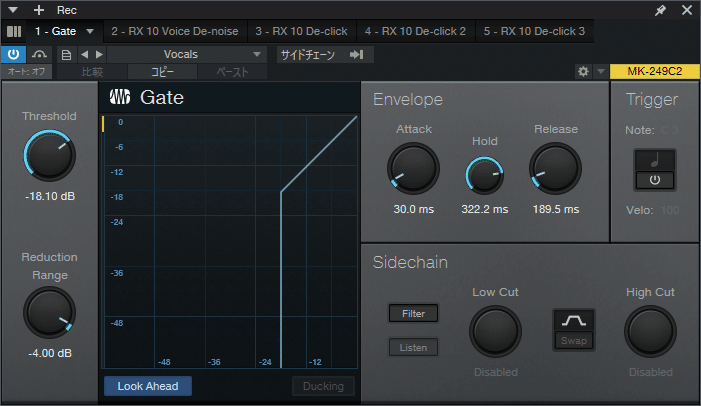The width and height of the screenshot is (701, 406).
Task: Toggle the Swap button
Action: pos(574,341)
